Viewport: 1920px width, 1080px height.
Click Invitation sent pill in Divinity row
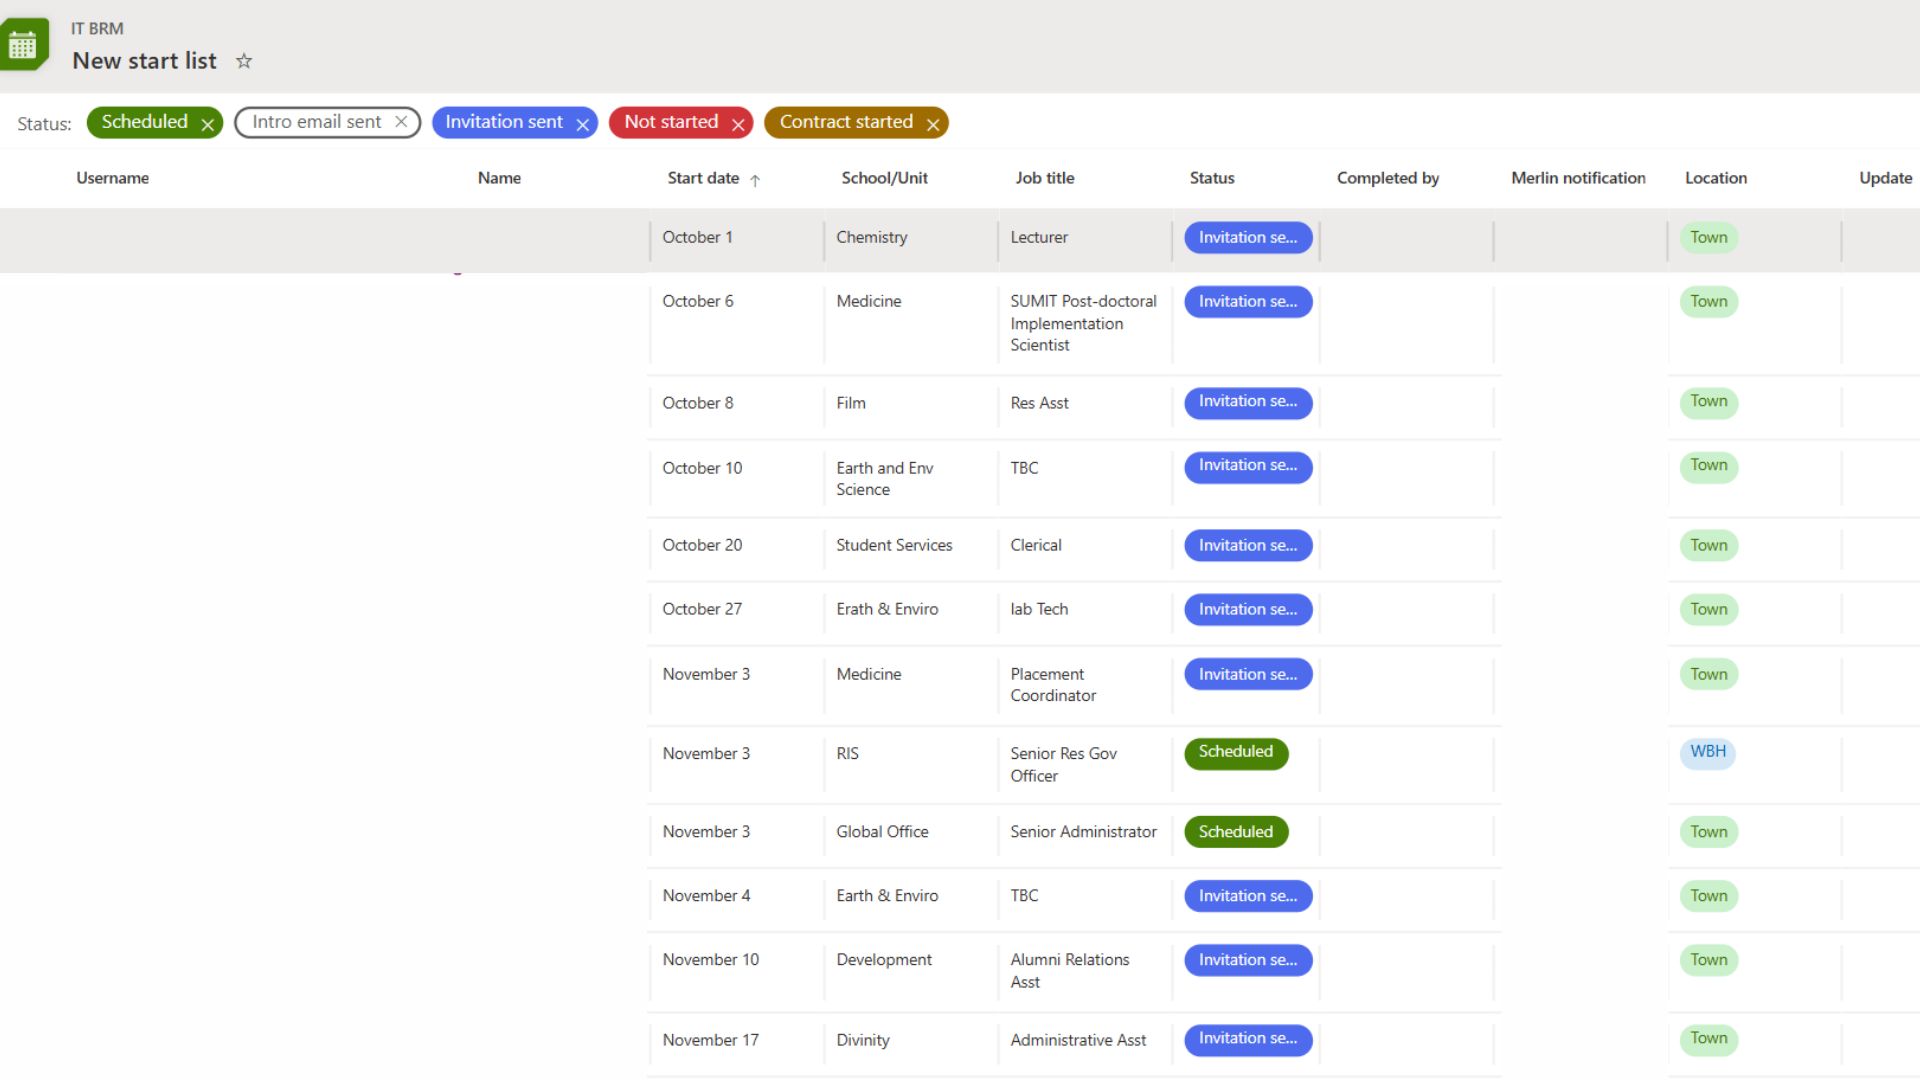point(1247,1039)
